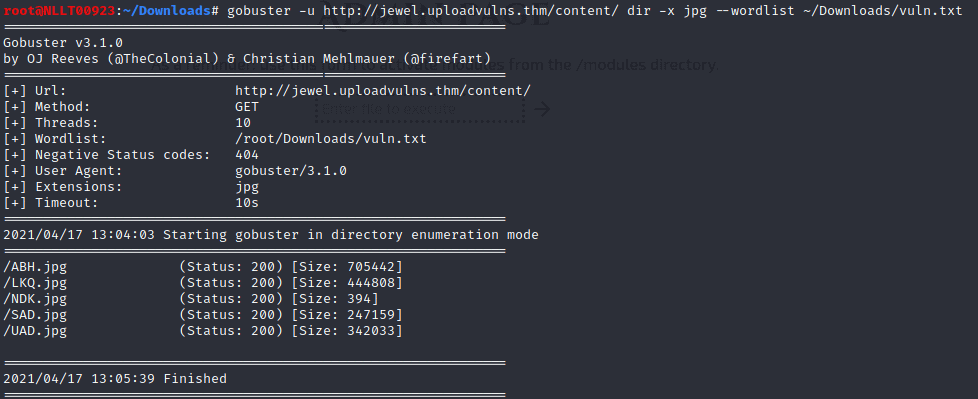Click the wordlist path /root/Downloads/vuln.txt
Viewport: 978px width, 399px height.
(331, 138)
